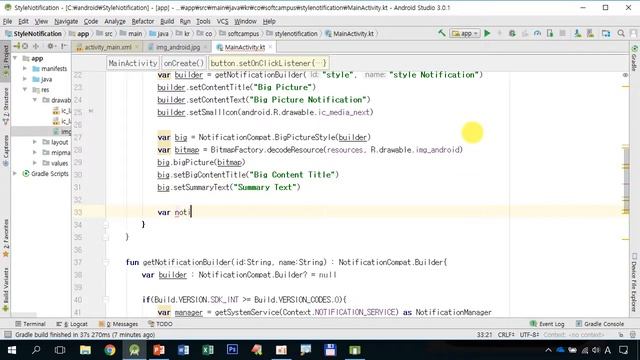Click the Search Everywhere magnifier icon

tap(621, 33)
